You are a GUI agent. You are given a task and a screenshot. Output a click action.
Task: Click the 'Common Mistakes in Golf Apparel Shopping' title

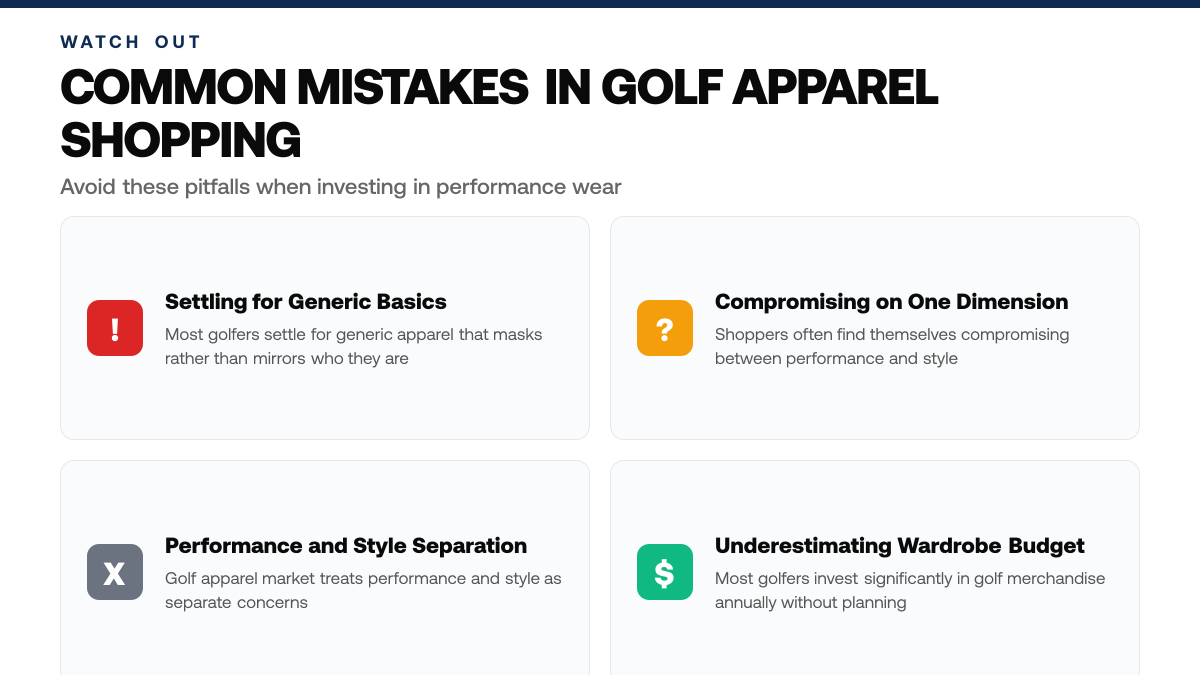coord(499,114)
